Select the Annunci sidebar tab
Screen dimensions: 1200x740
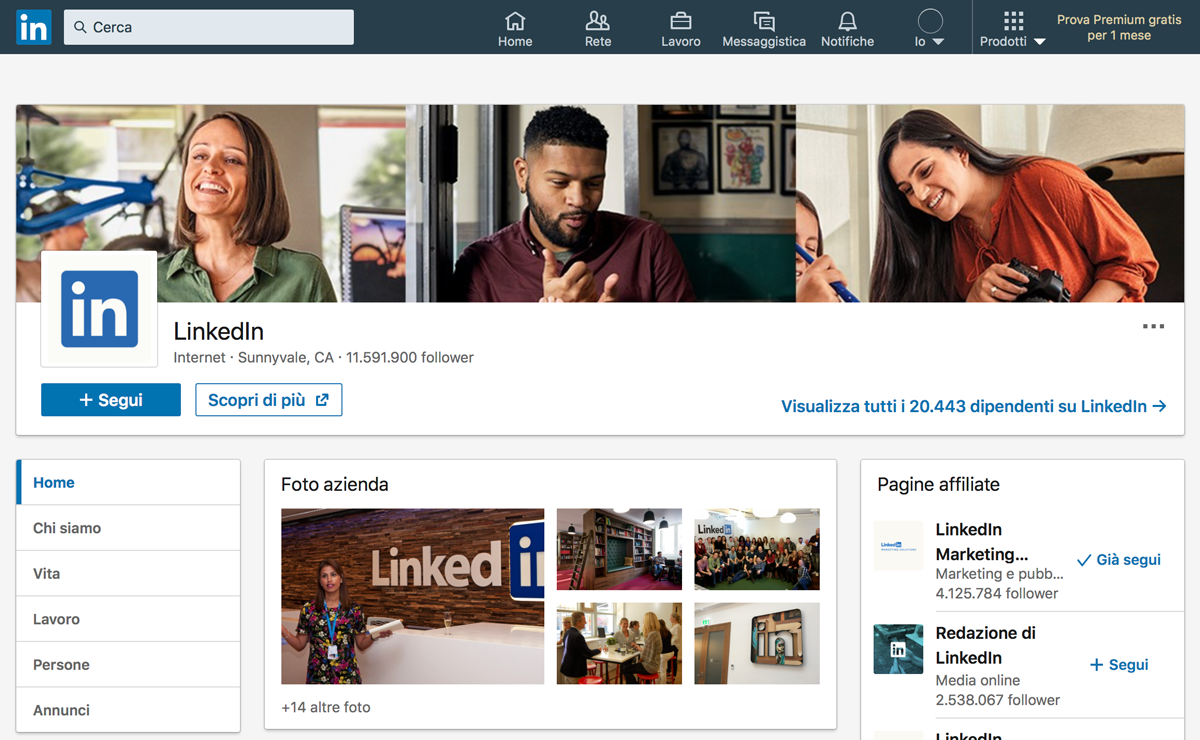[x=128, y=710]
